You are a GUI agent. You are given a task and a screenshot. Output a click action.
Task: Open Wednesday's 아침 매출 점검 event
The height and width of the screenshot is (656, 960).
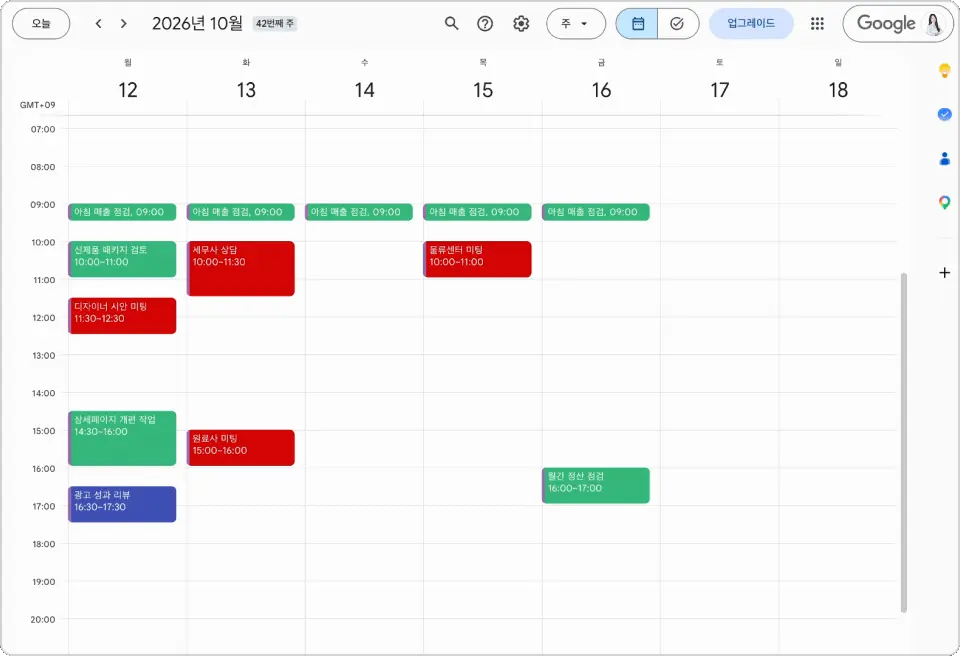(359, 212)
